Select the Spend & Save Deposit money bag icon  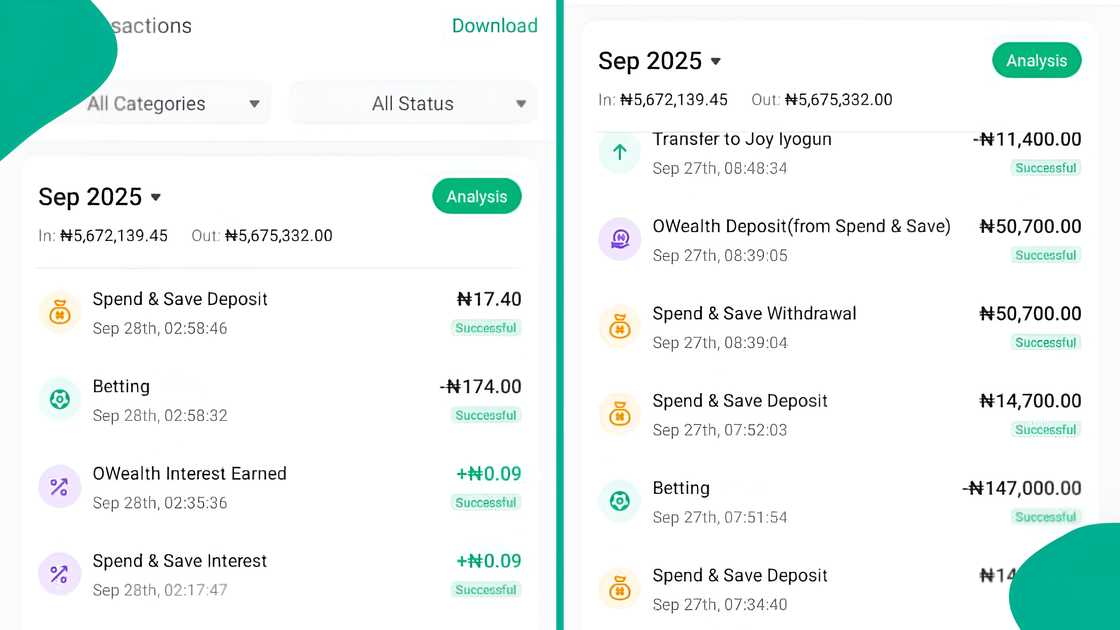tap(59, 311)
